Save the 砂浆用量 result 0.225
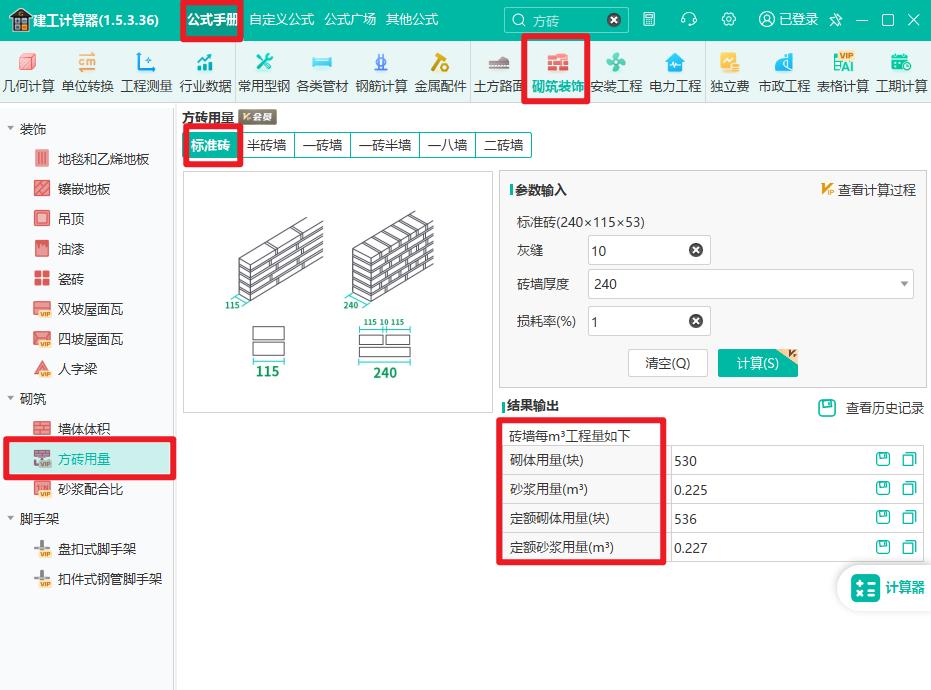Image resolution: width=931 pixels, height=690 pixels. pos(883,488)
